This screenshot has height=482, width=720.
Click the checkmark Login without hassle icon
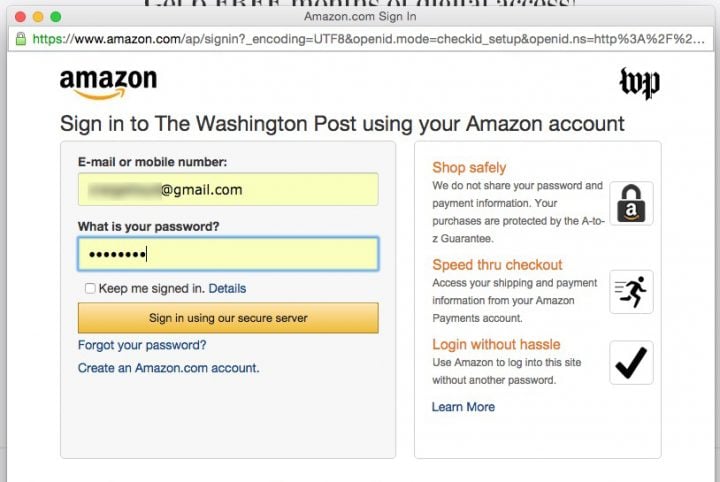pos(631,363)
